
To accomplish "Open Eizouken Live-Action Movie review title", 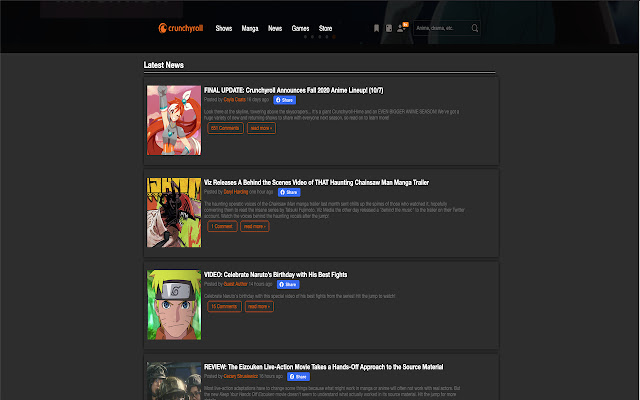I will (x=324, y=367).
